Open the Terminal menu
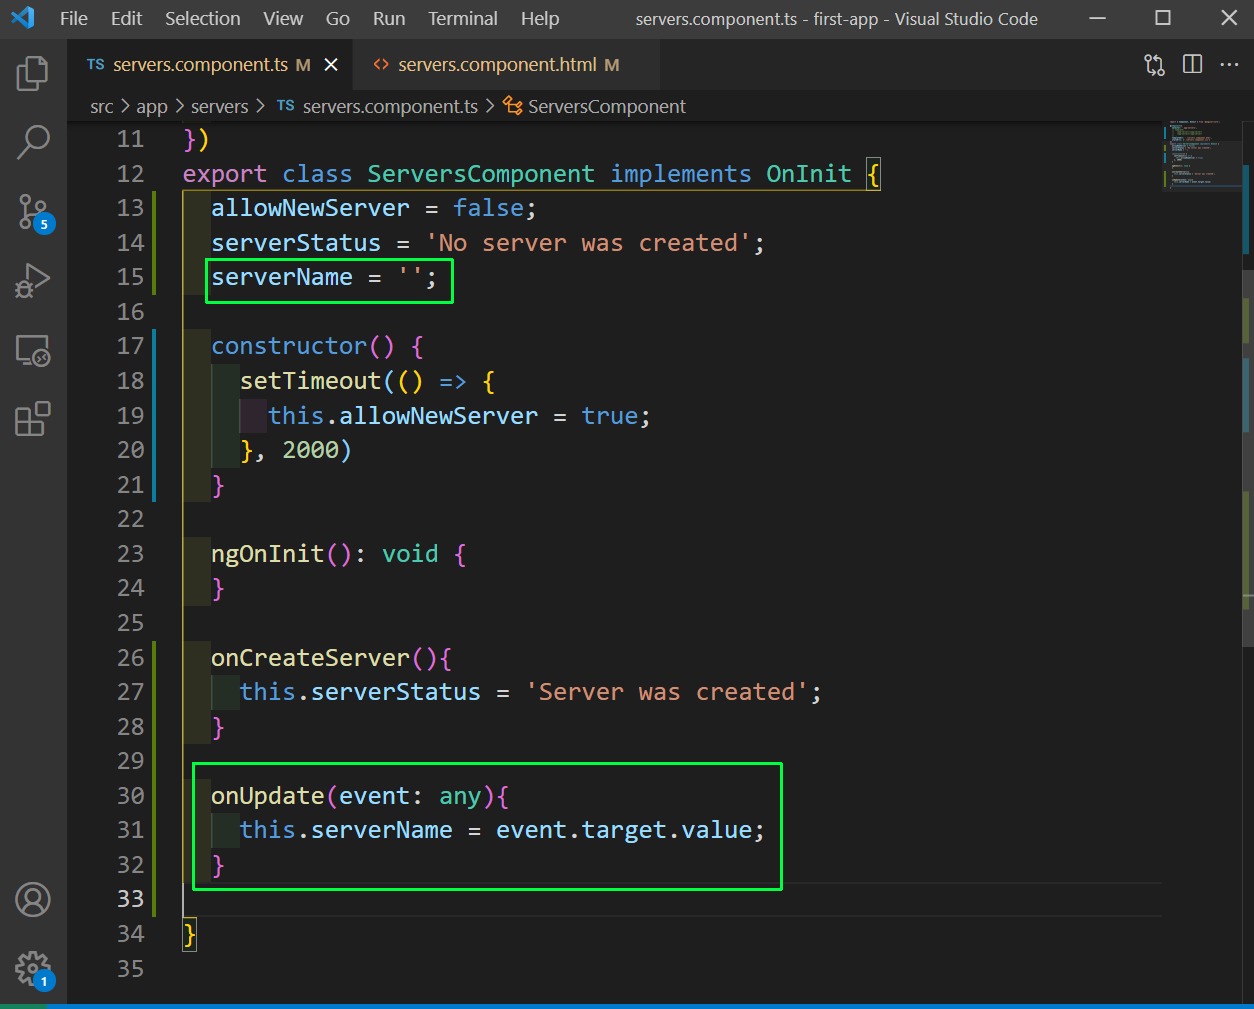 click(x=463, y=18)
